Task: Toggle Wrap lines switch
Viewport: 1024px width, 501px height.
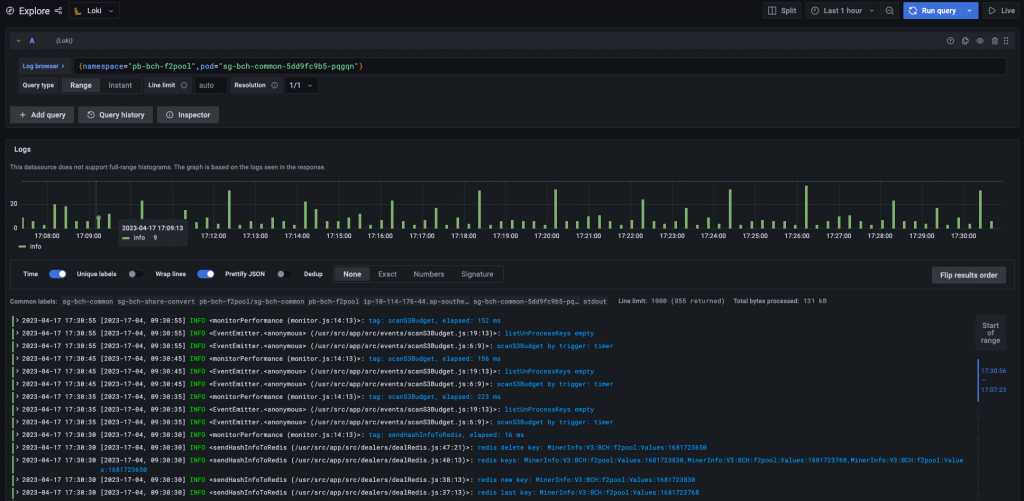Action: point(206,274)
